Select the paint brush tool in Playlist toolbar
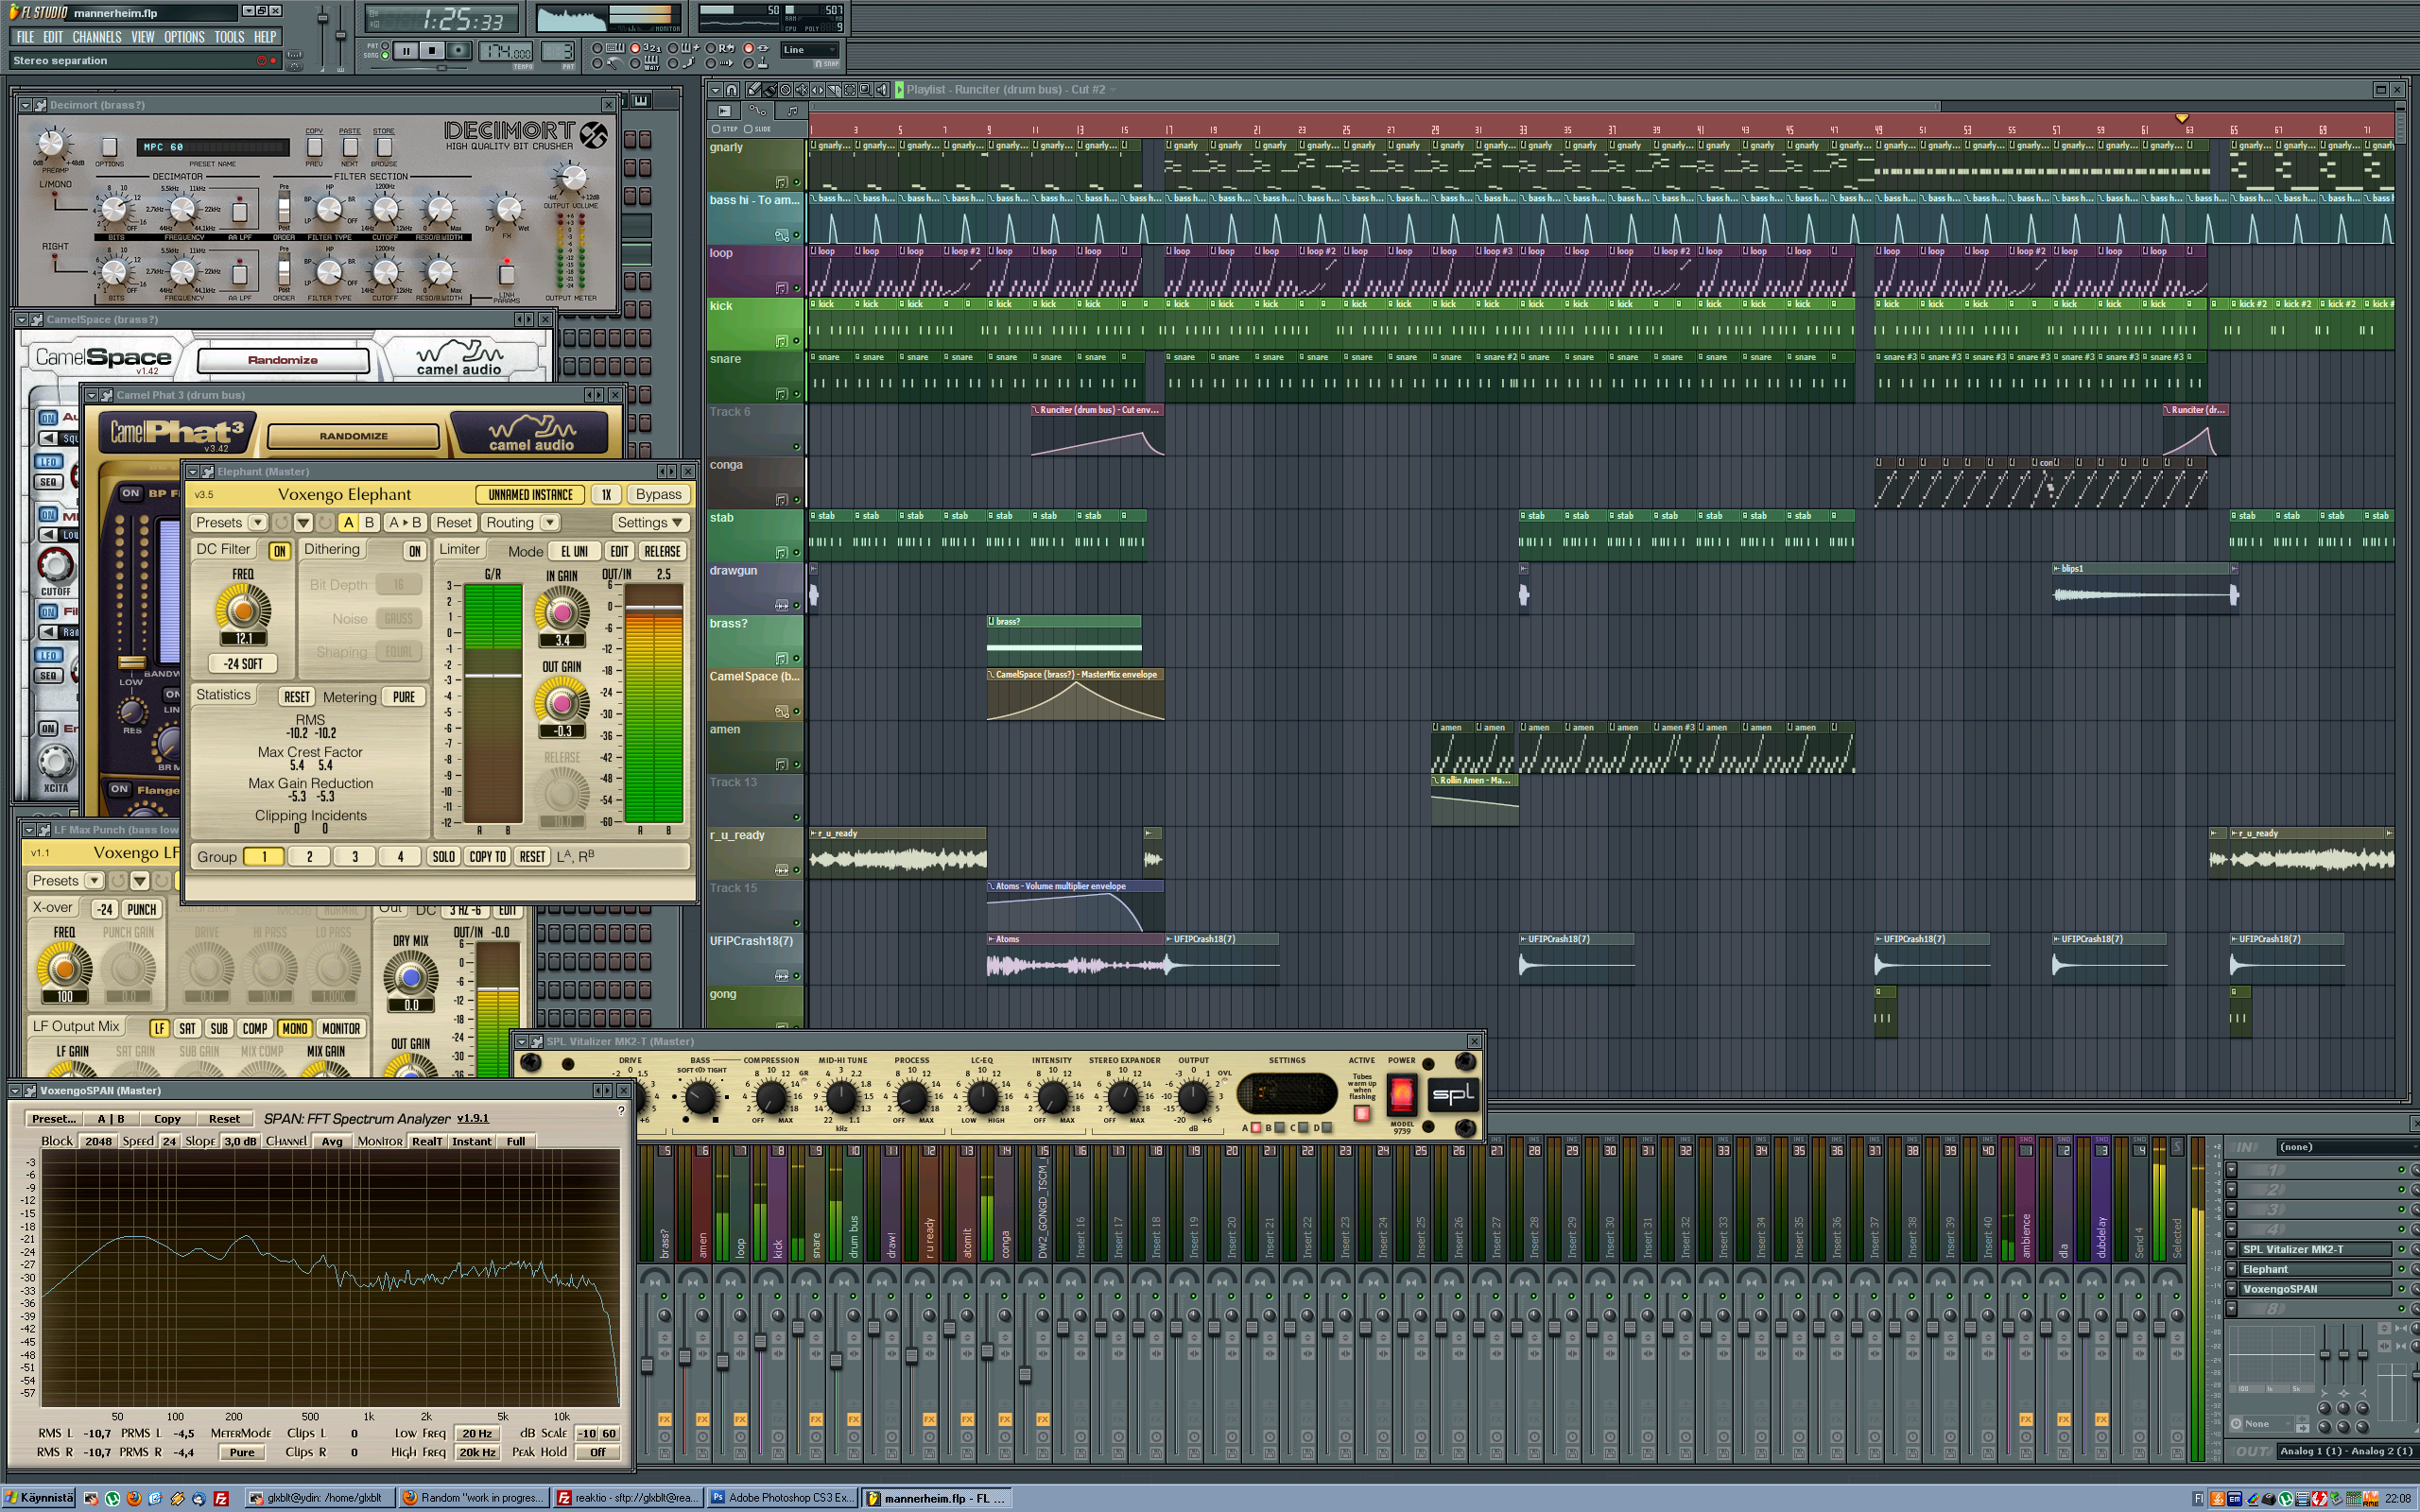Screen dimensions: 2420x1512 click(771, 90)
